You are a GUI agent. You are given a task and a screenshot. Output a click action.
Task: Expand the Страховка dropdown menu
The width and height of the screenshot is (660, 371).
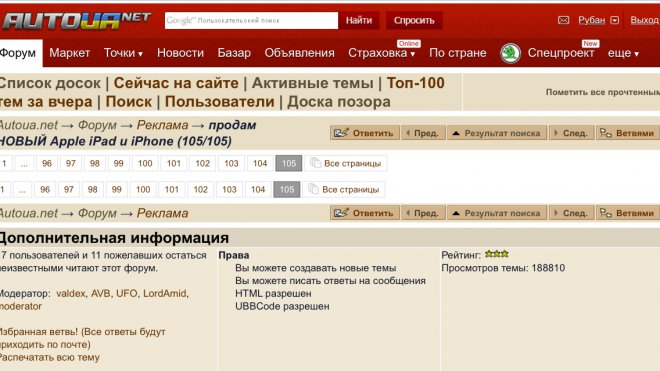click(382, 53)
